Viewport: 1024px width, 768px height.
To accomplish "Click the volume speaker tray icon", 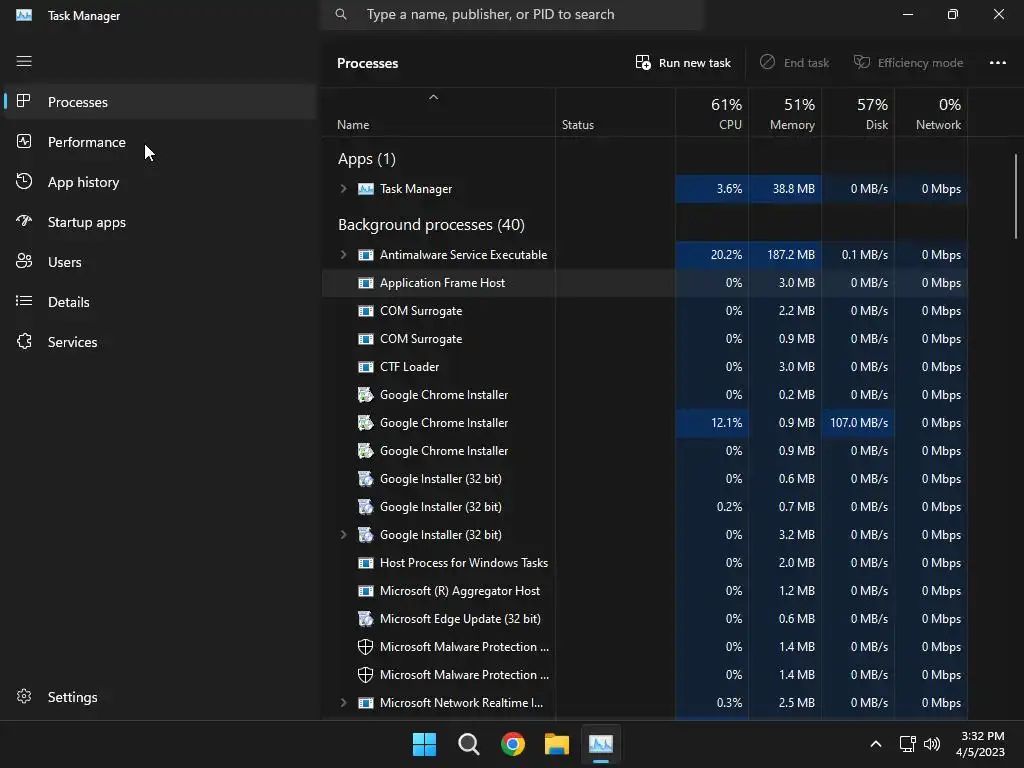I will [932, 744].
